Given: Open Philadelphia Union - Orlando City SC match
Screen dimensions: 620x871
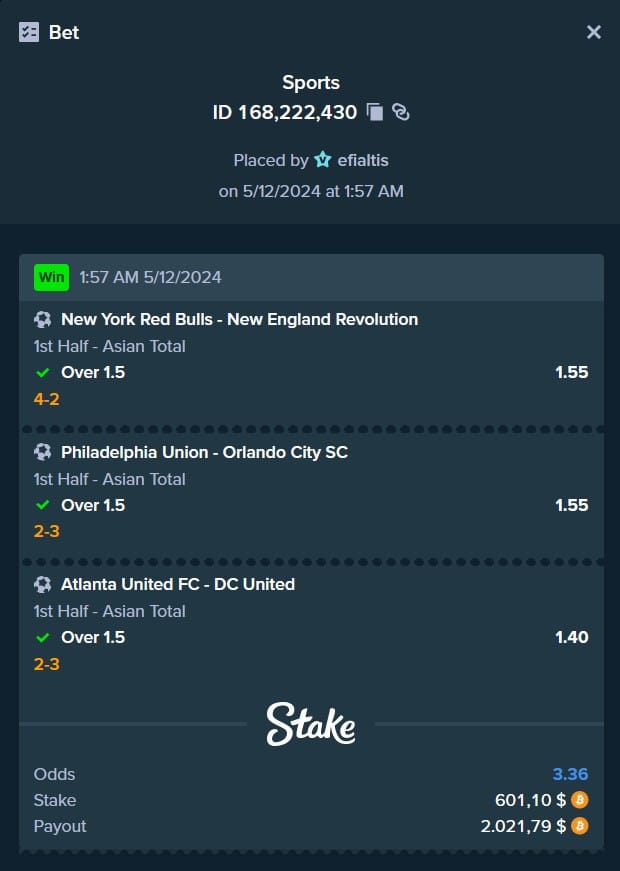Looking at the screenshot, I should click(204, 452).
